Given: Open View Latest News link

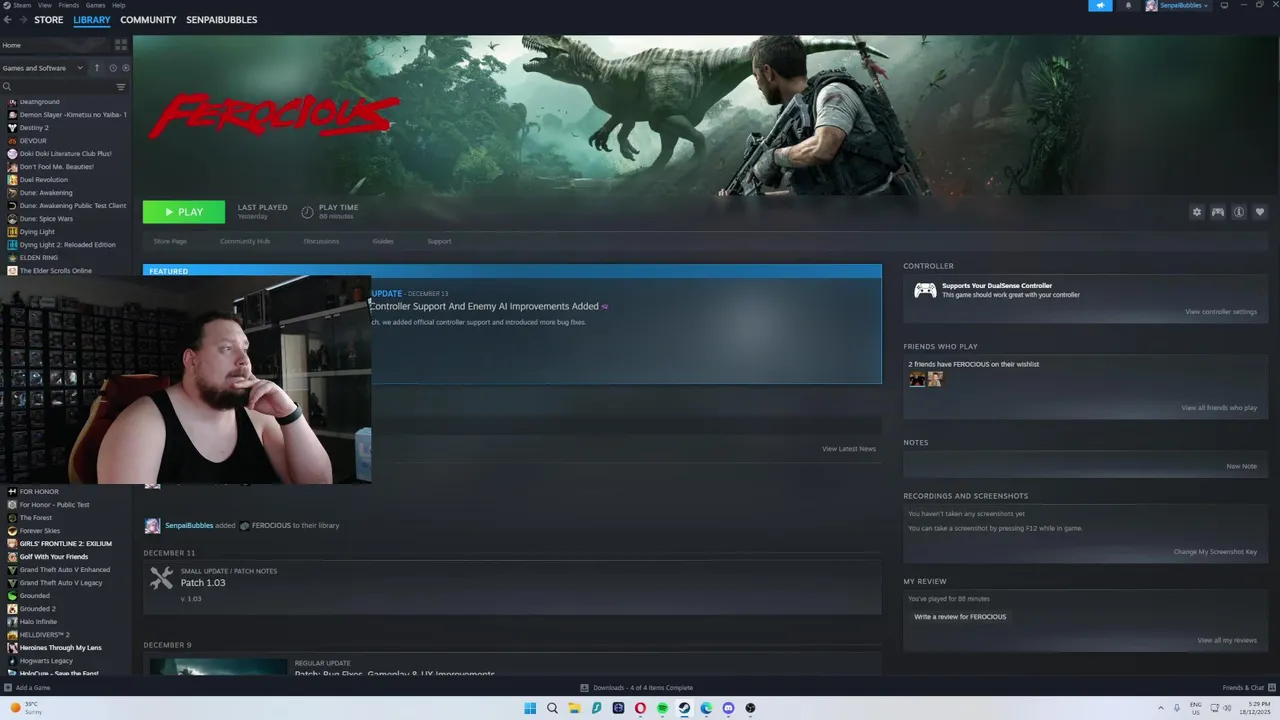Looking at the screenshot, I should [x=849, y=449].
